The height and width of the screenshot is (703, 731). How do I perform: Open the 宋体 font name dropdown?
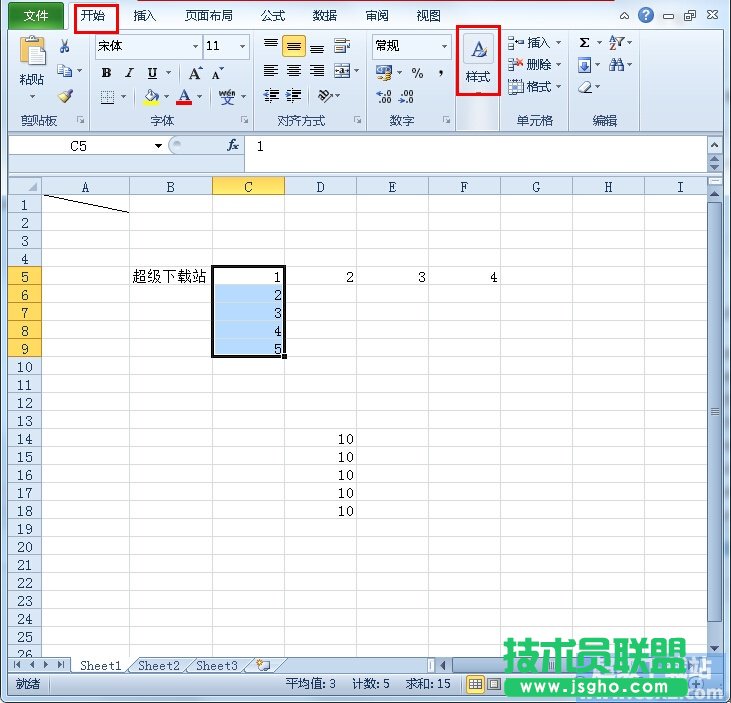coord(195,46)
